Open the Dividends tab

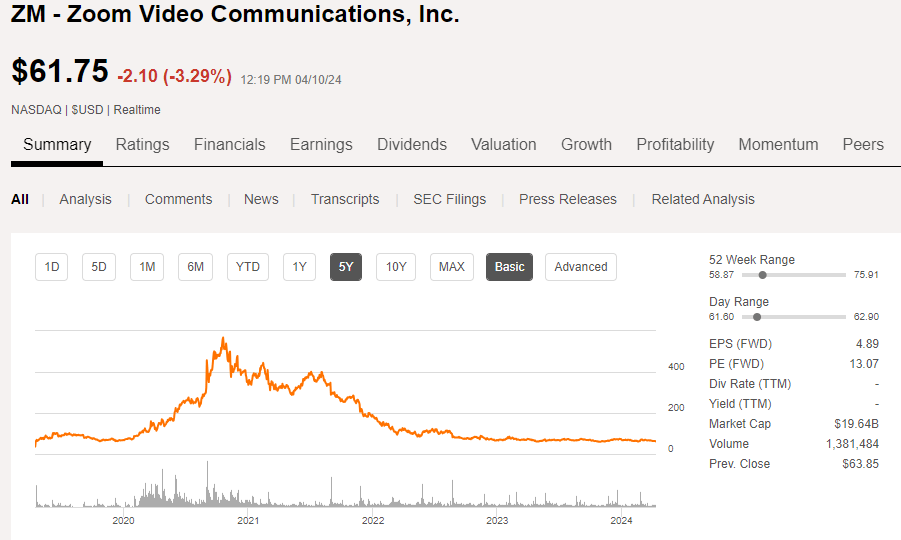[412, 145]
